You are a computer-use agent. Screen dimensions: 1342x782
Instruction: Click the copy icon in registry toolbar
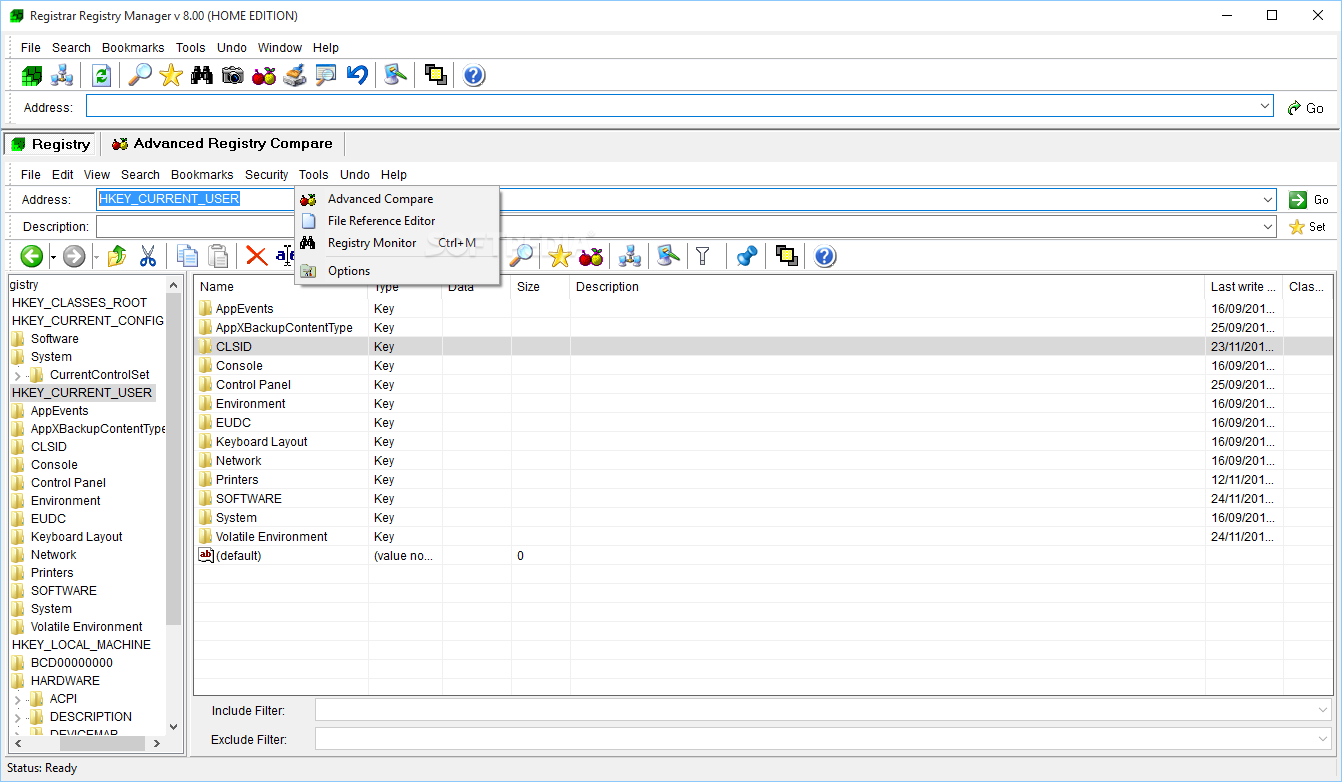coord(187,257)
